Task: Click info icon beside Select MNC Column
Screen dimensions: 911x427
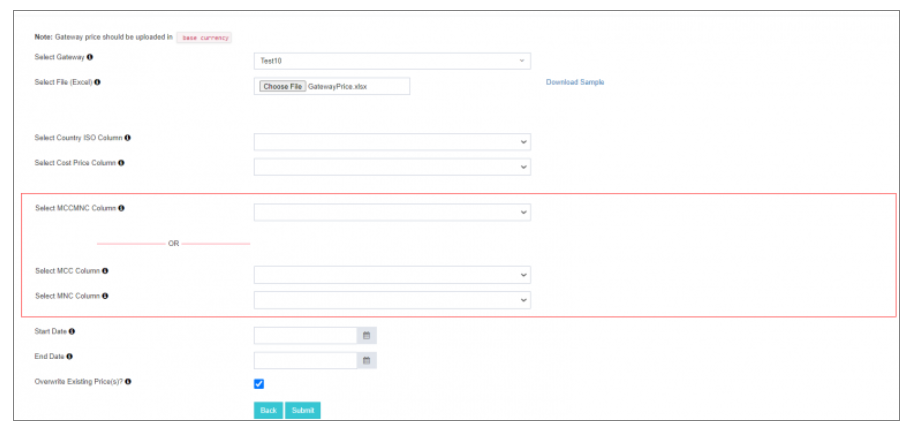Action: click(105, 296)
